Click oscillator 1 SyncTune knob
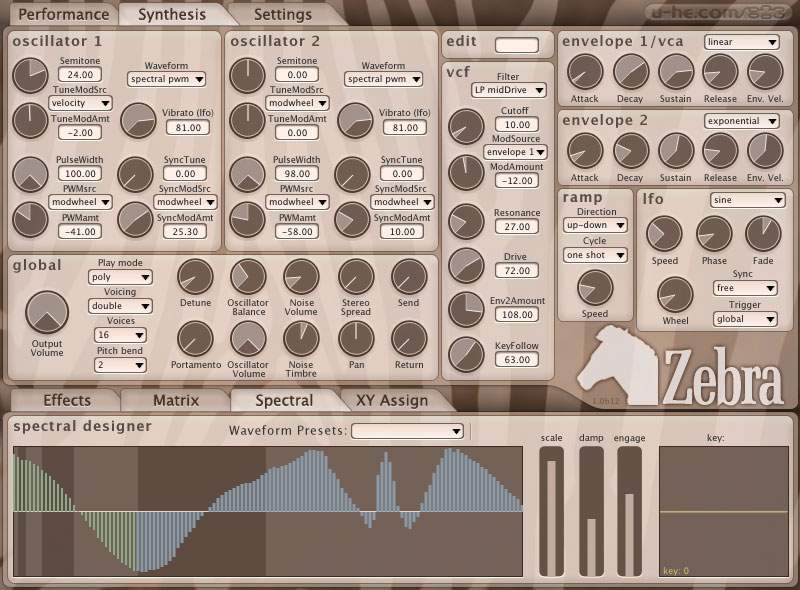 click(135, 175)
